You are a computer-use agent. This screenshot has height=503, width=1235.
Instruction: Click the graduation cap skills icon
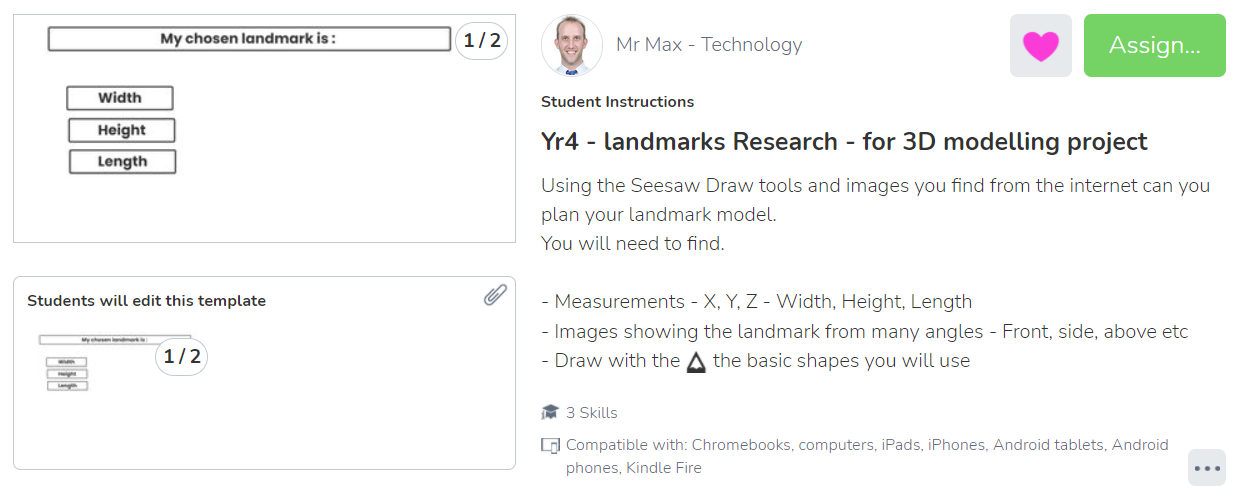click(x=550, y=412)
